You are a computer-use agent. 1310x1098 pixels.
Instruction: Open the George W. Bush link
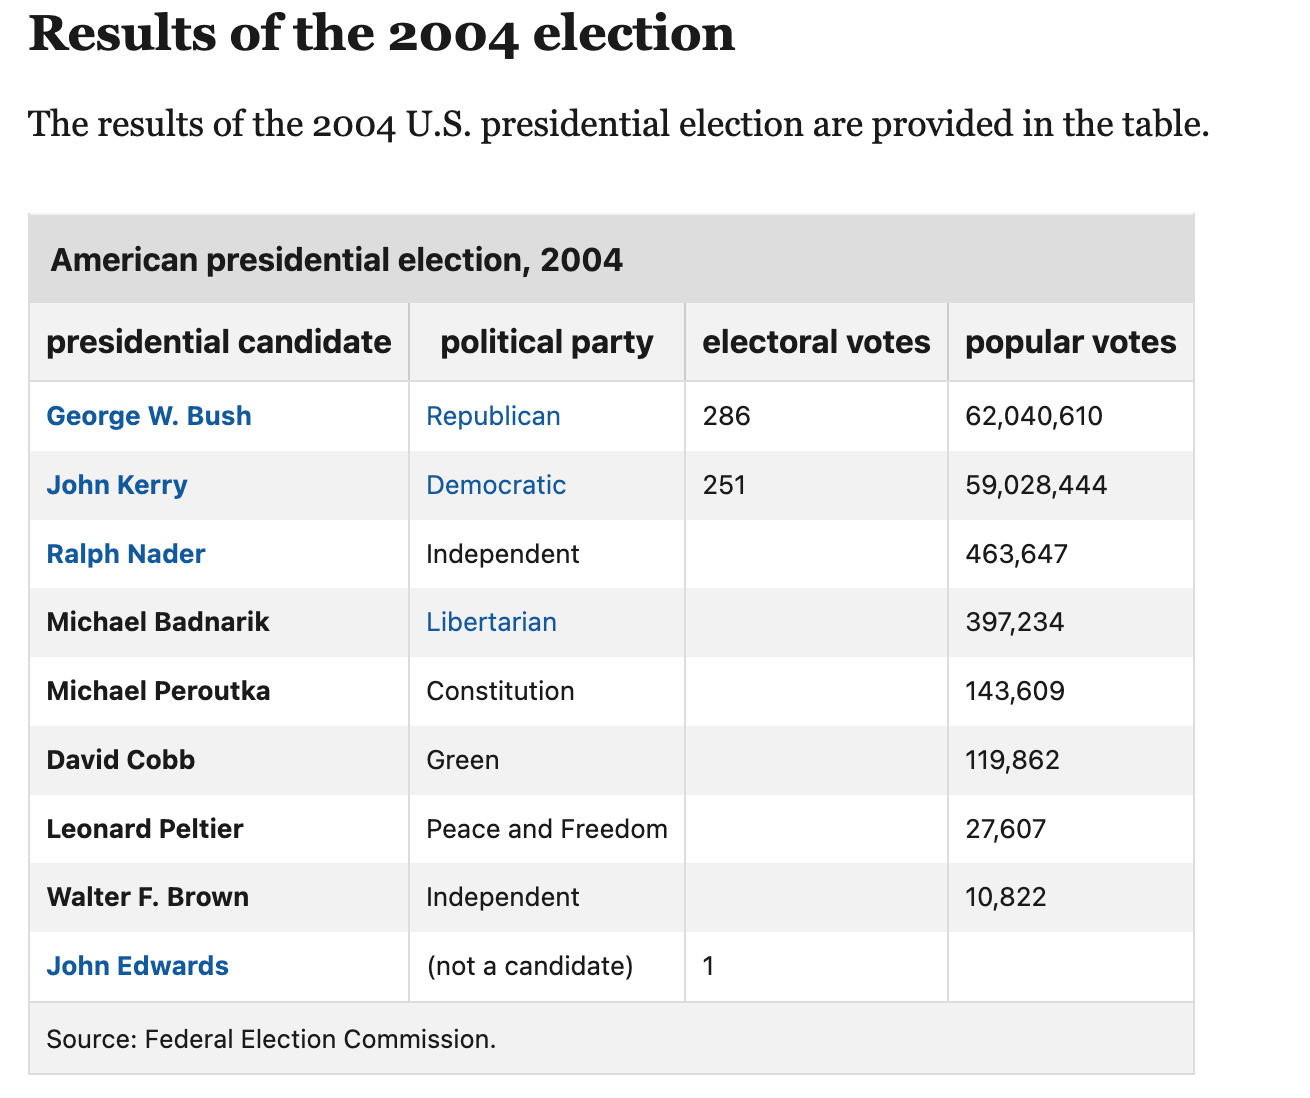[x=149, y=416]
